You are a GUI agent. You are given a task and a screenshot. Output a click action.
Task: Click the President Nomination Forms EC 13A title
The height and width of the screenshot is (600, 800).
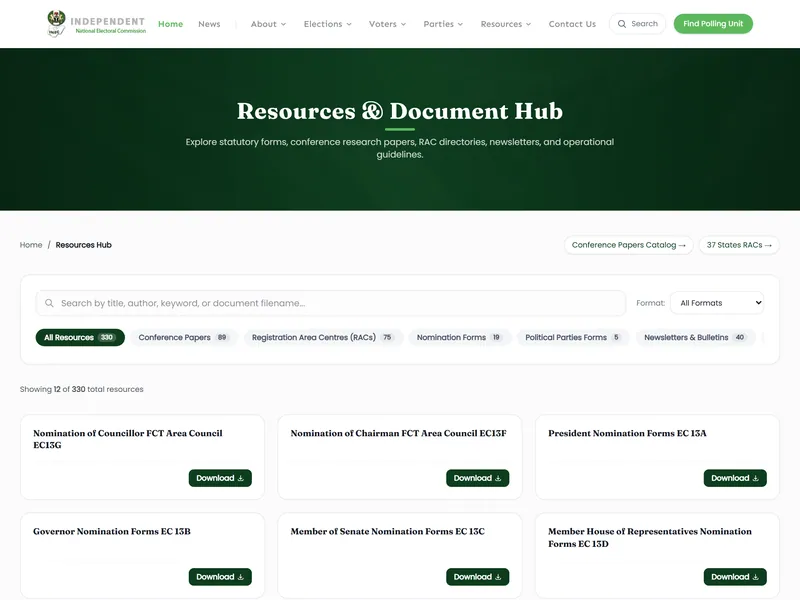[x=627, y=433]
